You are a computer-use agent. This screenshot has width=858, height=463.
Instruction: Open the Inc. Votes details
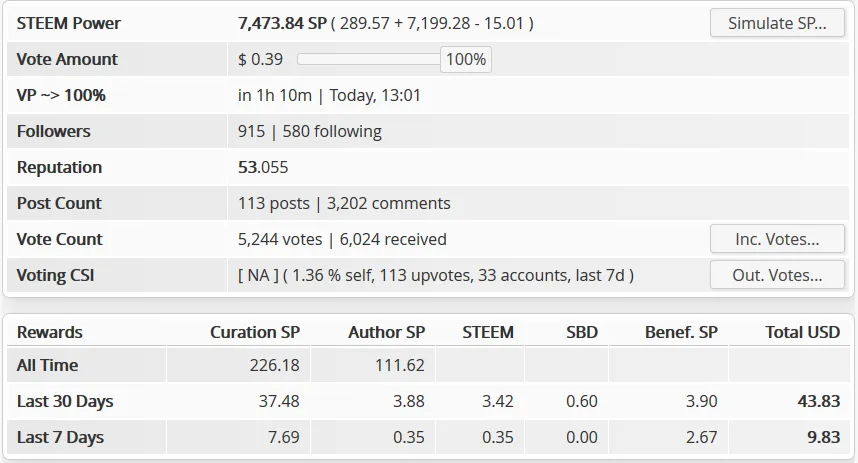click(777, 239)
